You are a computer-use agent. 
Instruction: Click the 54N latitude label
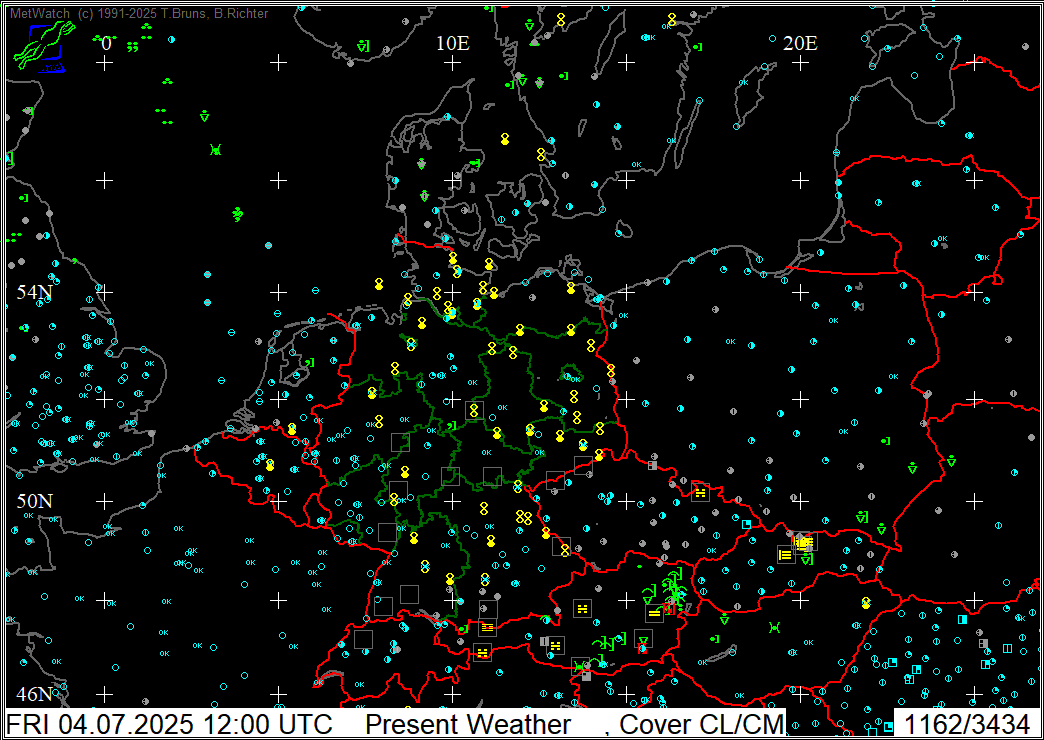click(35, 292)
